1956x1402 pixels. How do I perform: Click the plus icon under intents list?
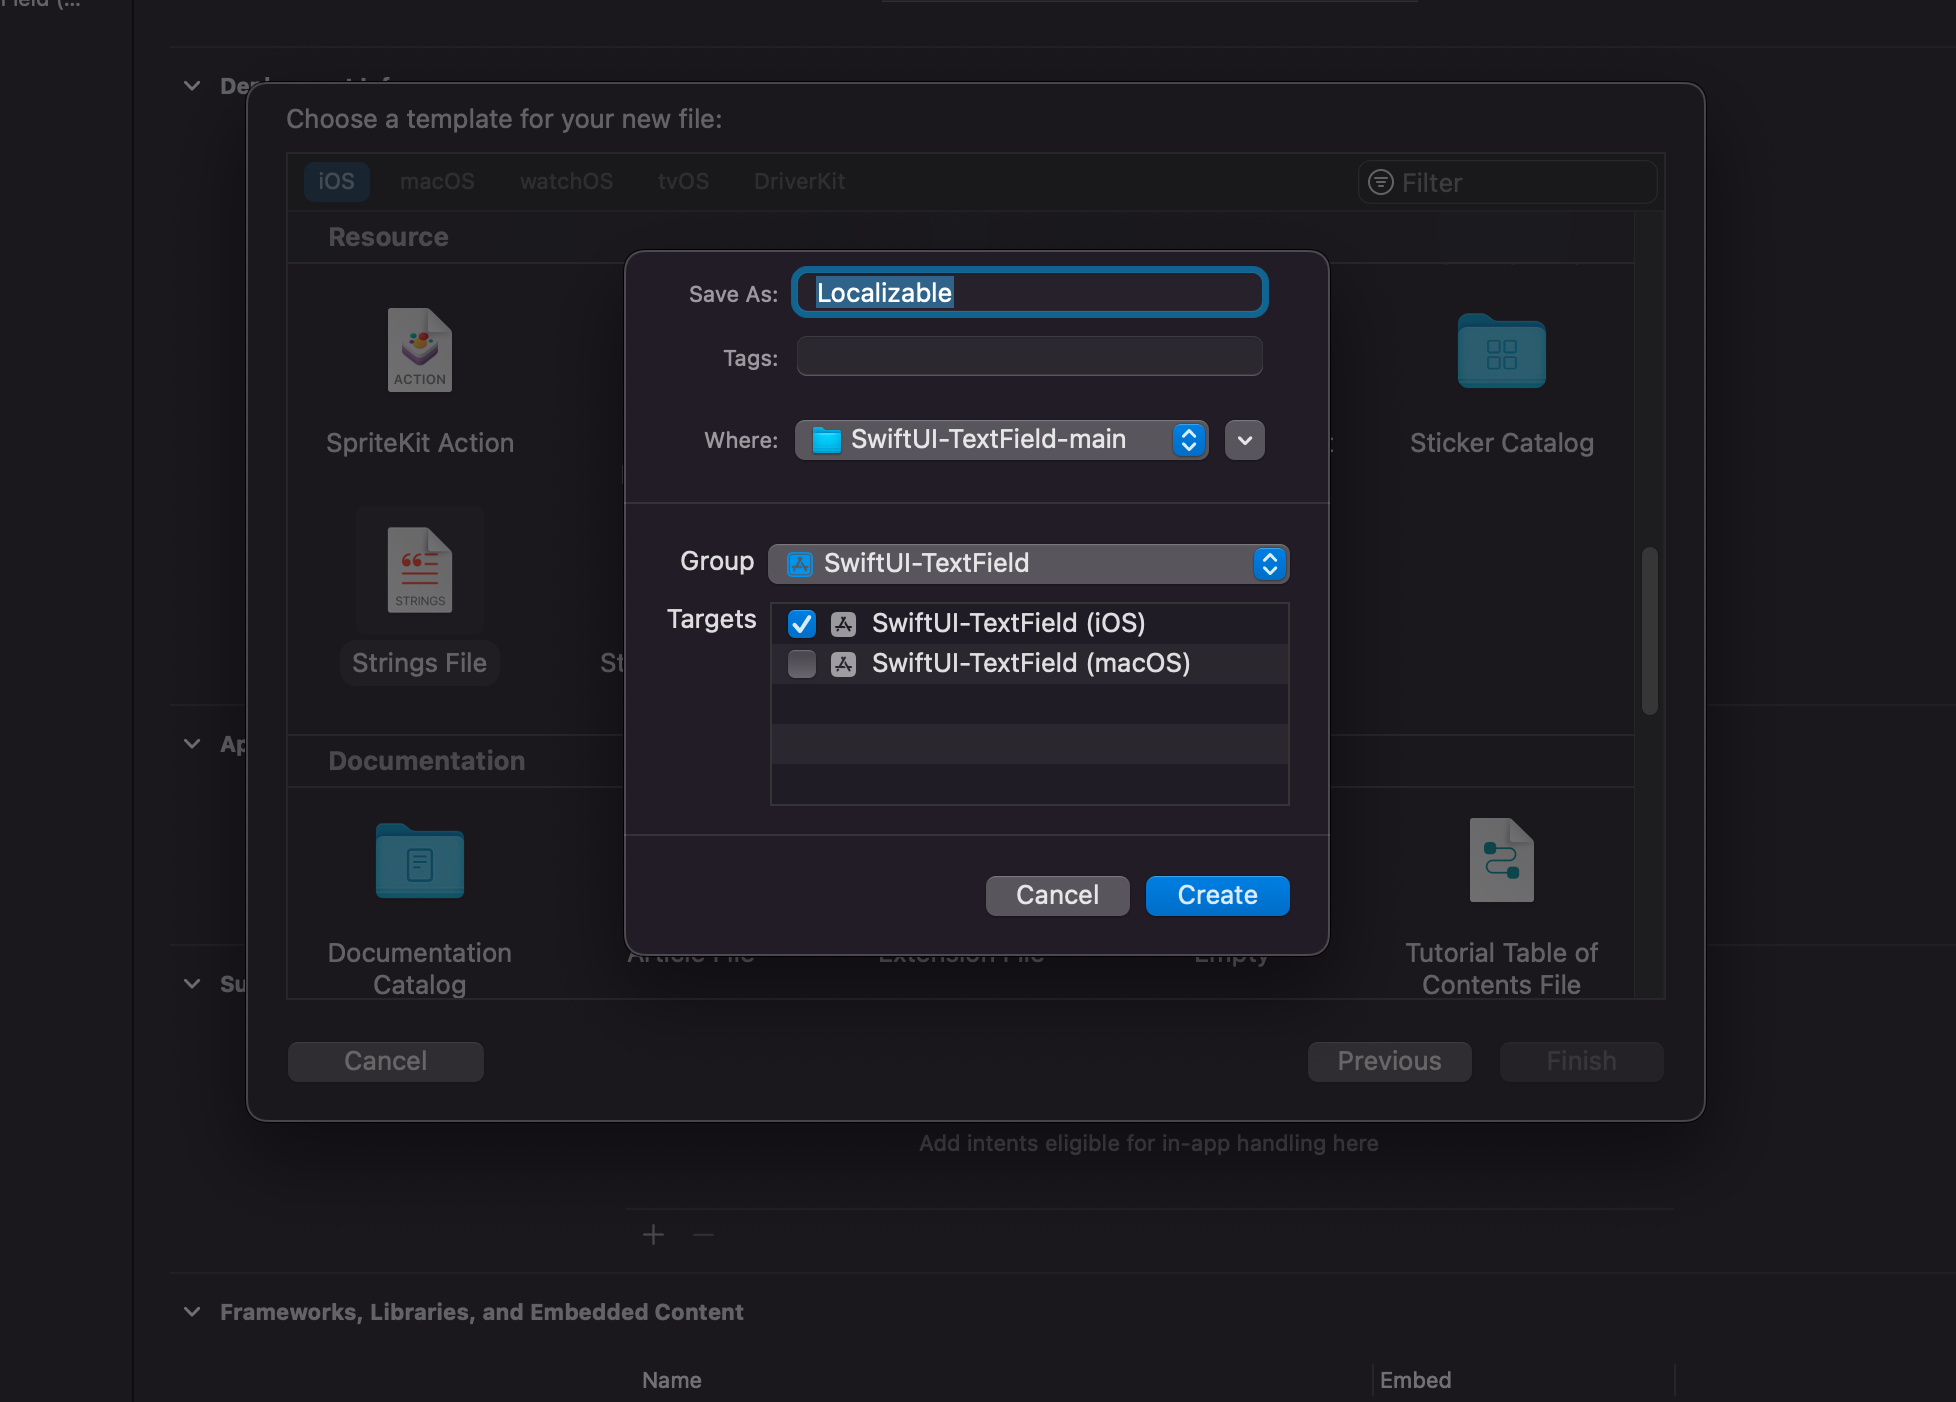(x=653, y=1235)
